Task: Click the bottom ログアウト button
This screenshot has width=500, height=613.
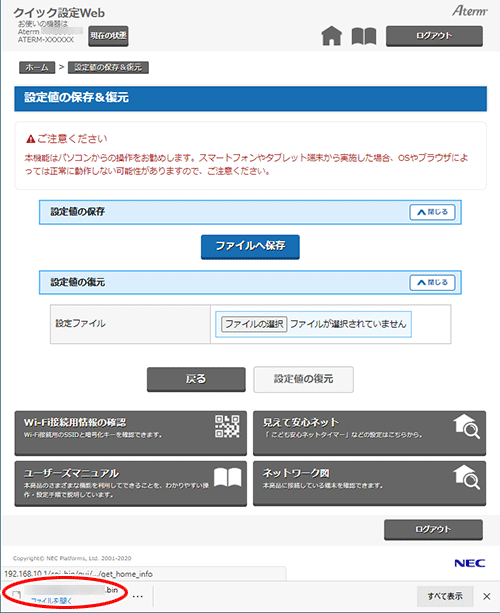Action: (433, 529)
